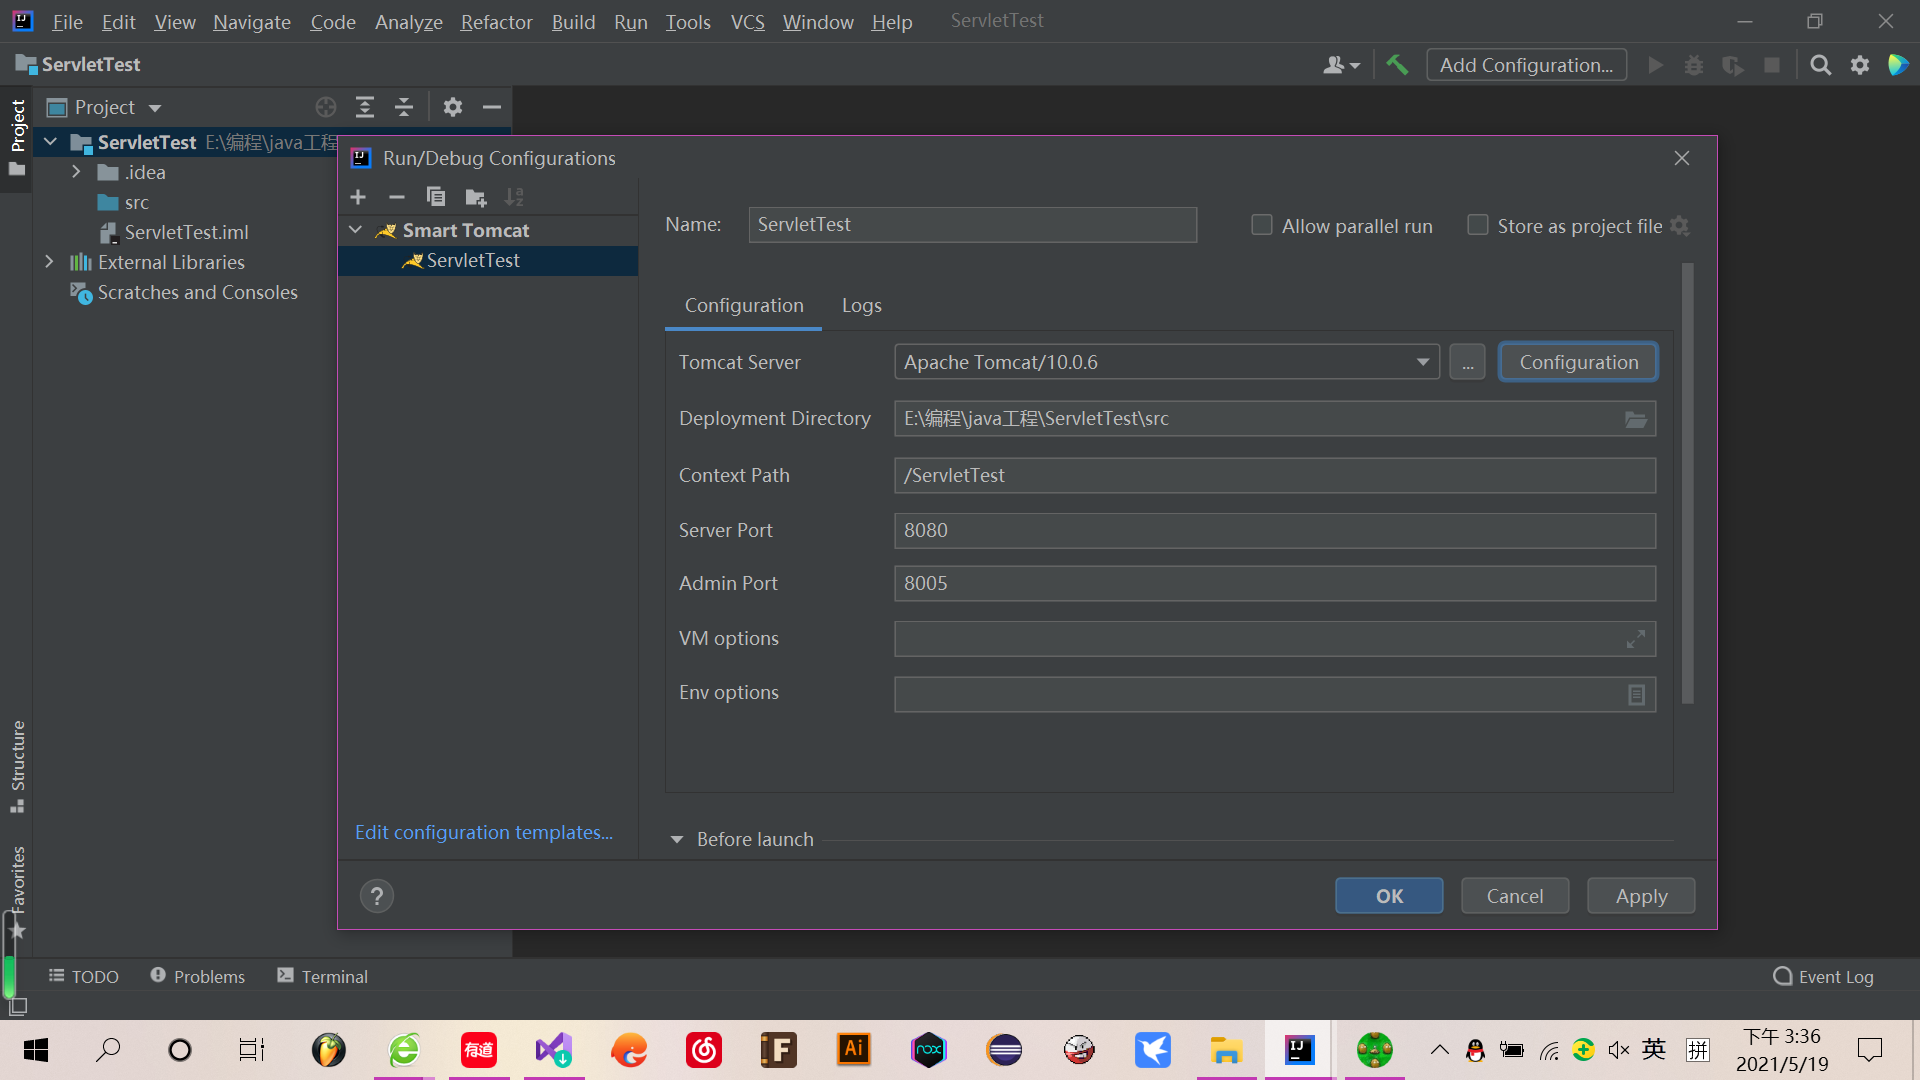Open Project panel settings gear
The height and width of the screenshot is (1080, 1920).
click(452, 107)
